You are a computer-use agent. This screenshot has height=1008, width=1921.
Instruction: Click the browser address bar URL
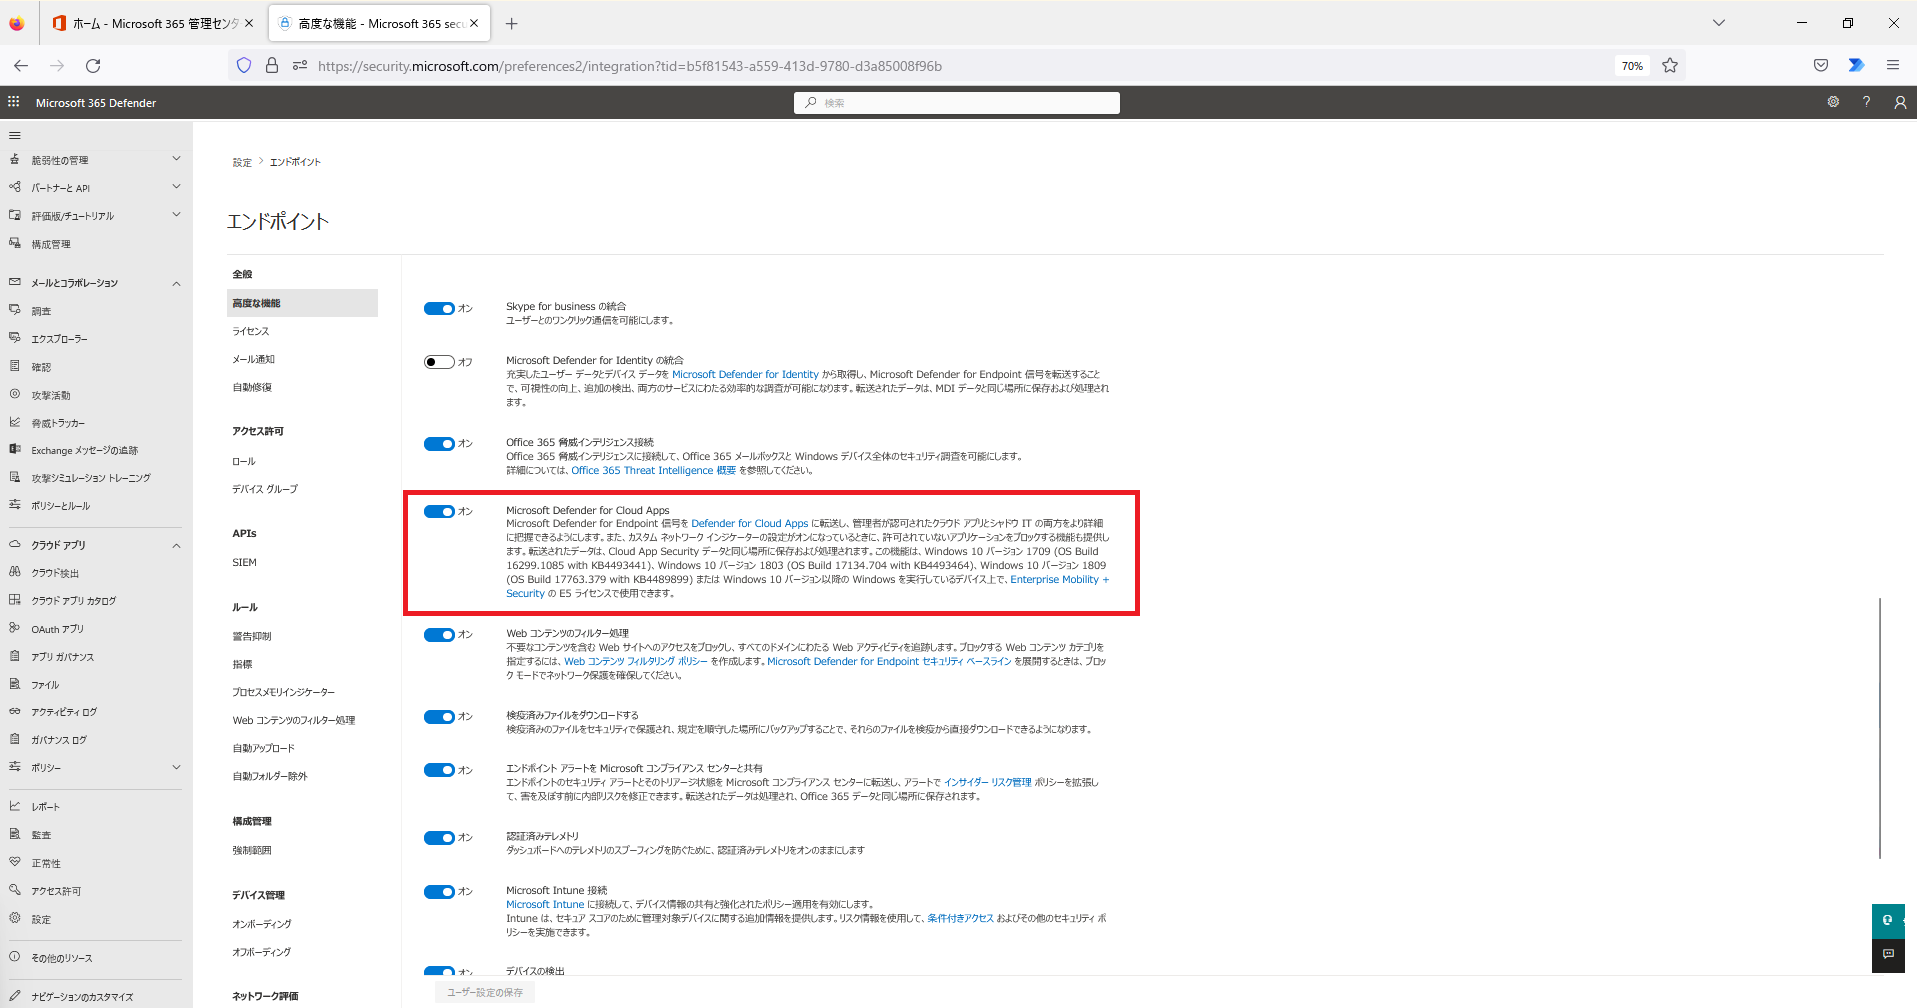point(630,66)
